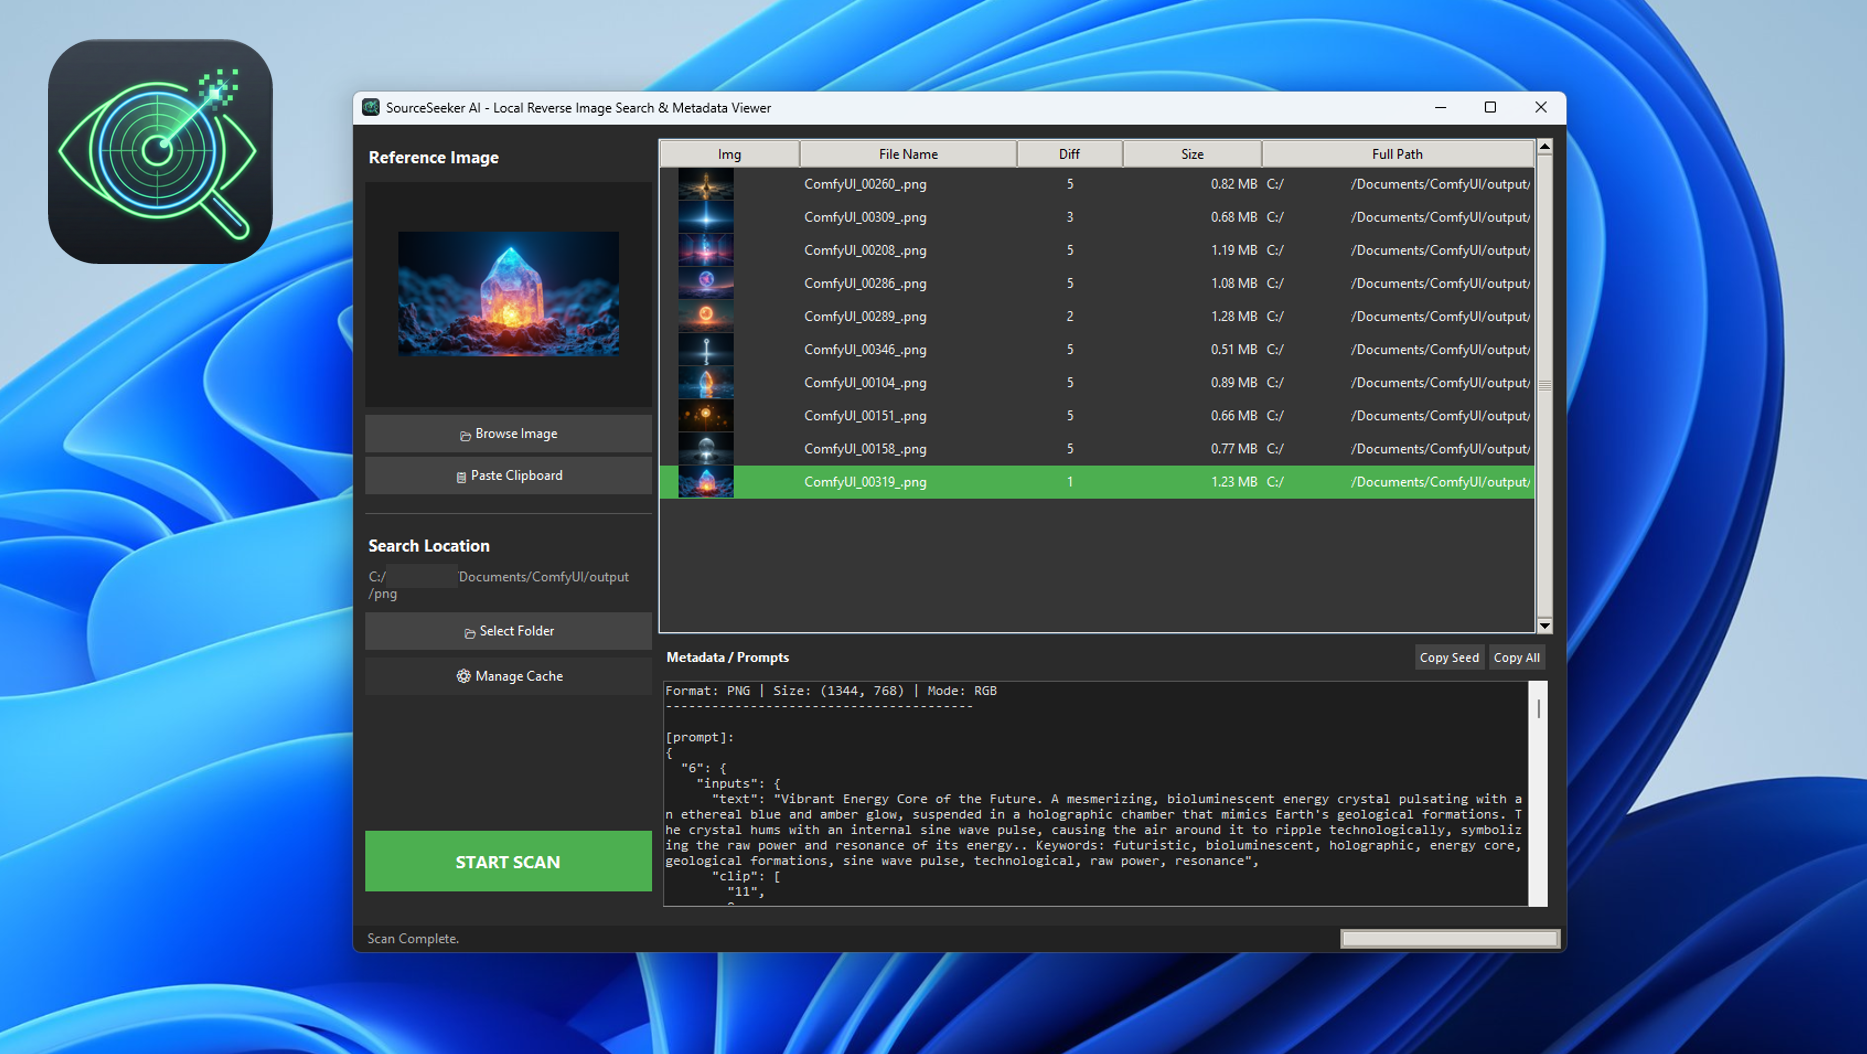Click the scrollbar up arrow above the file list
Viewport: 1867px width, 1054px height.
coord(1544,148)
